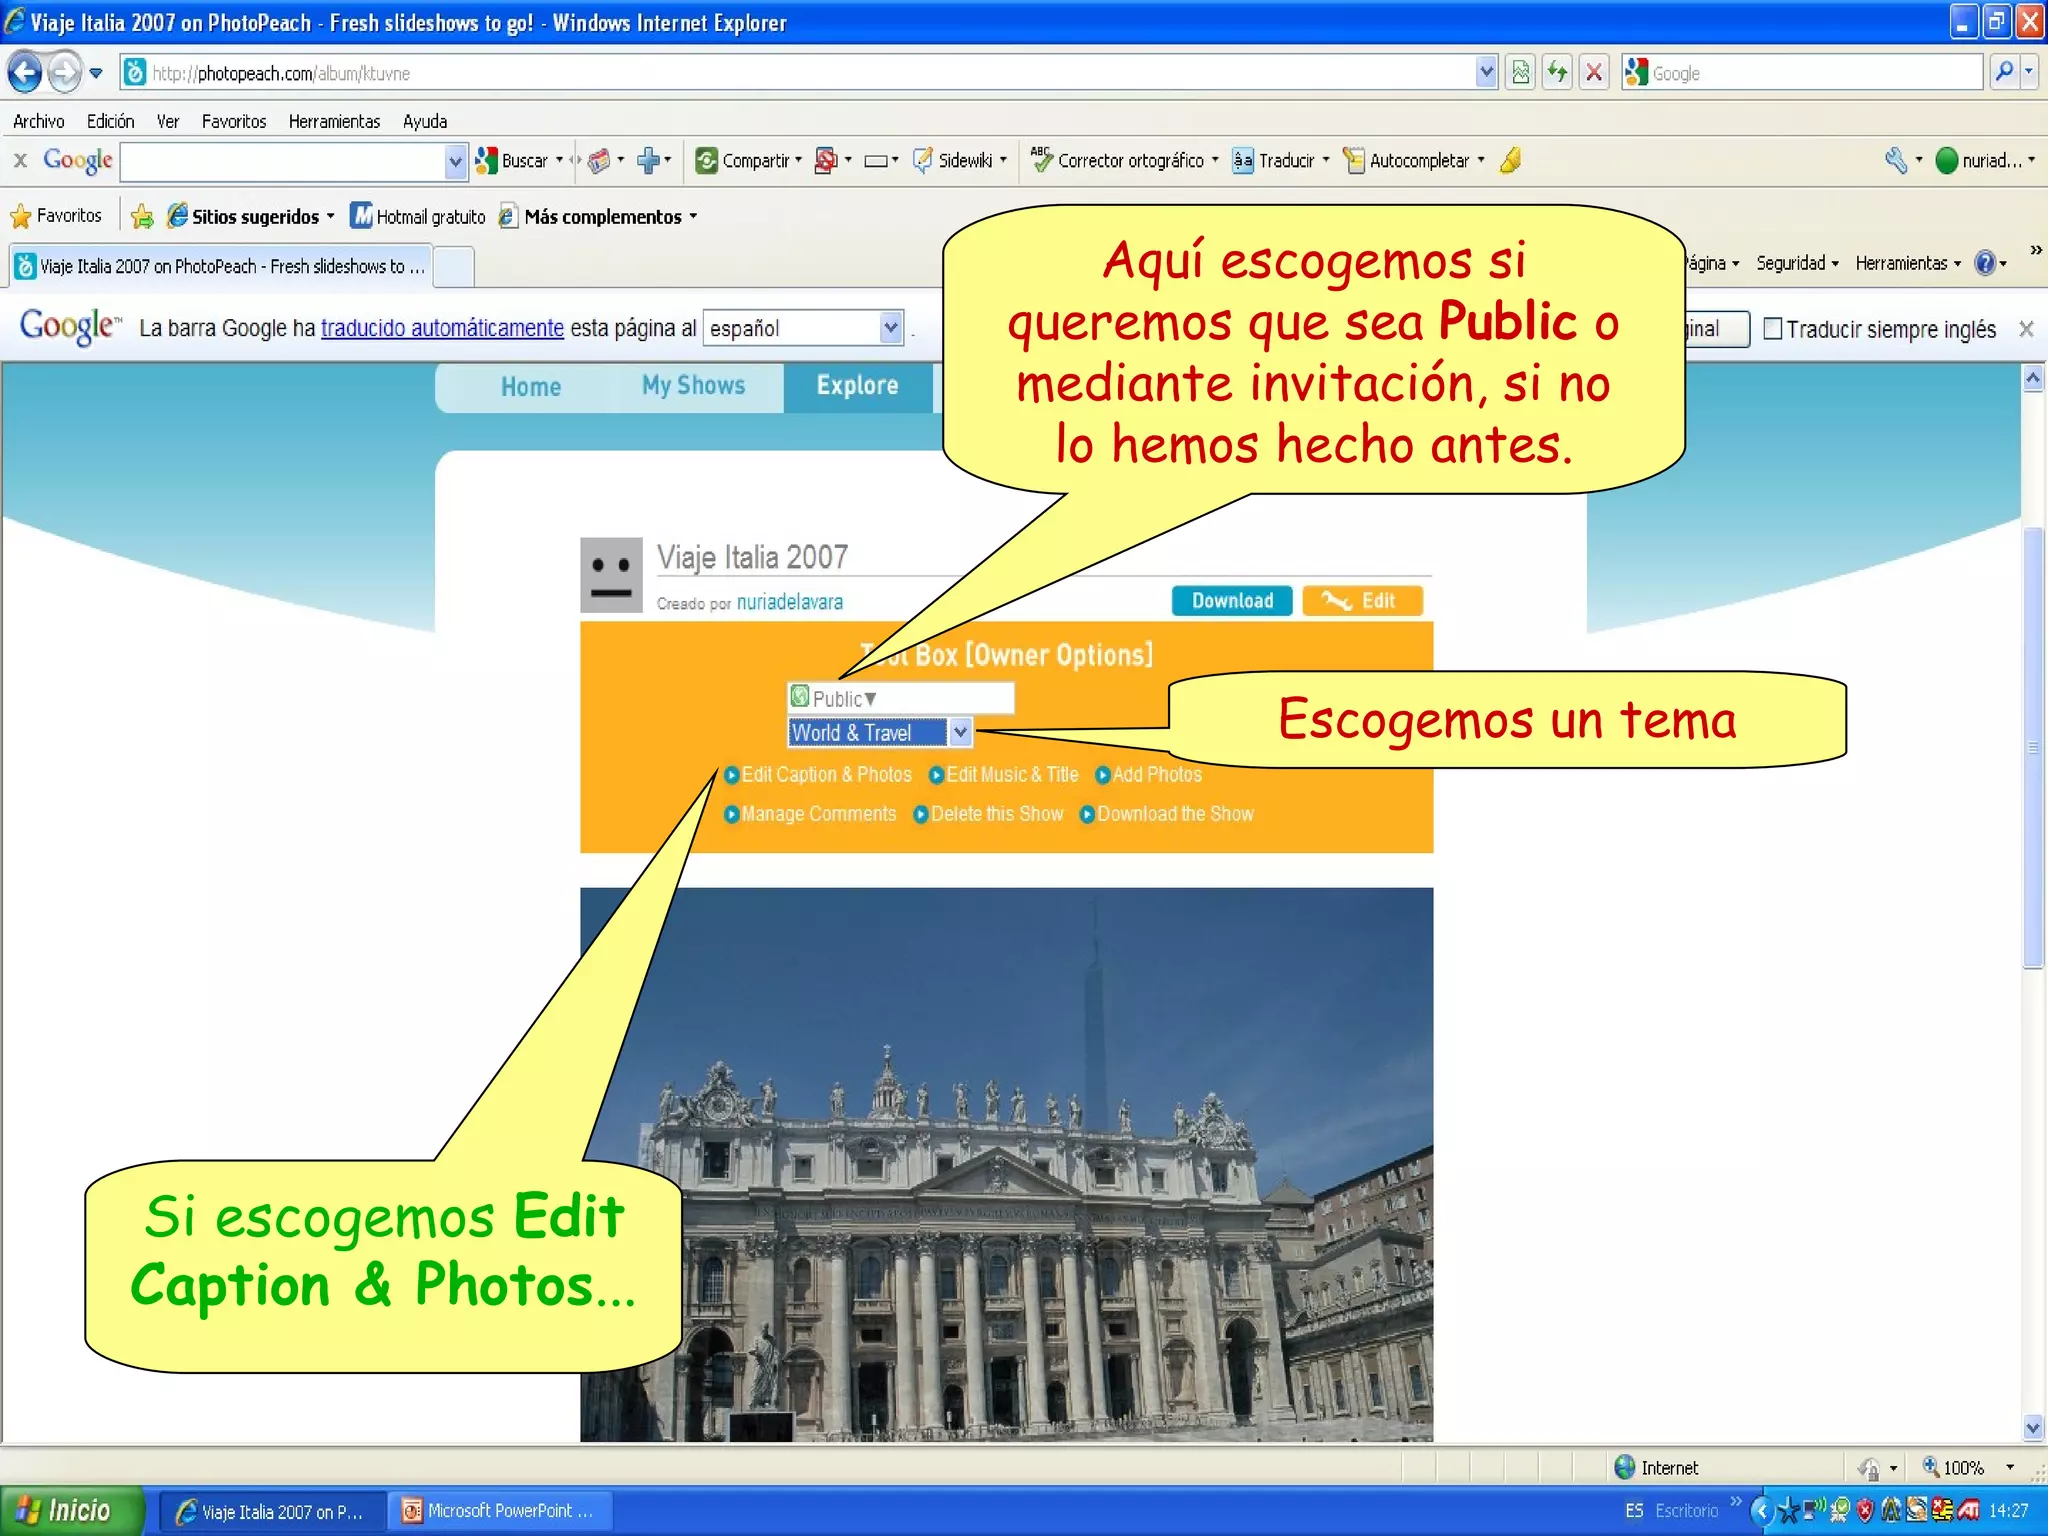Open the Herramientas menu in menu bar
Image resolution: width=2048 pixels, height=1536 pixels.
[334, 121]
